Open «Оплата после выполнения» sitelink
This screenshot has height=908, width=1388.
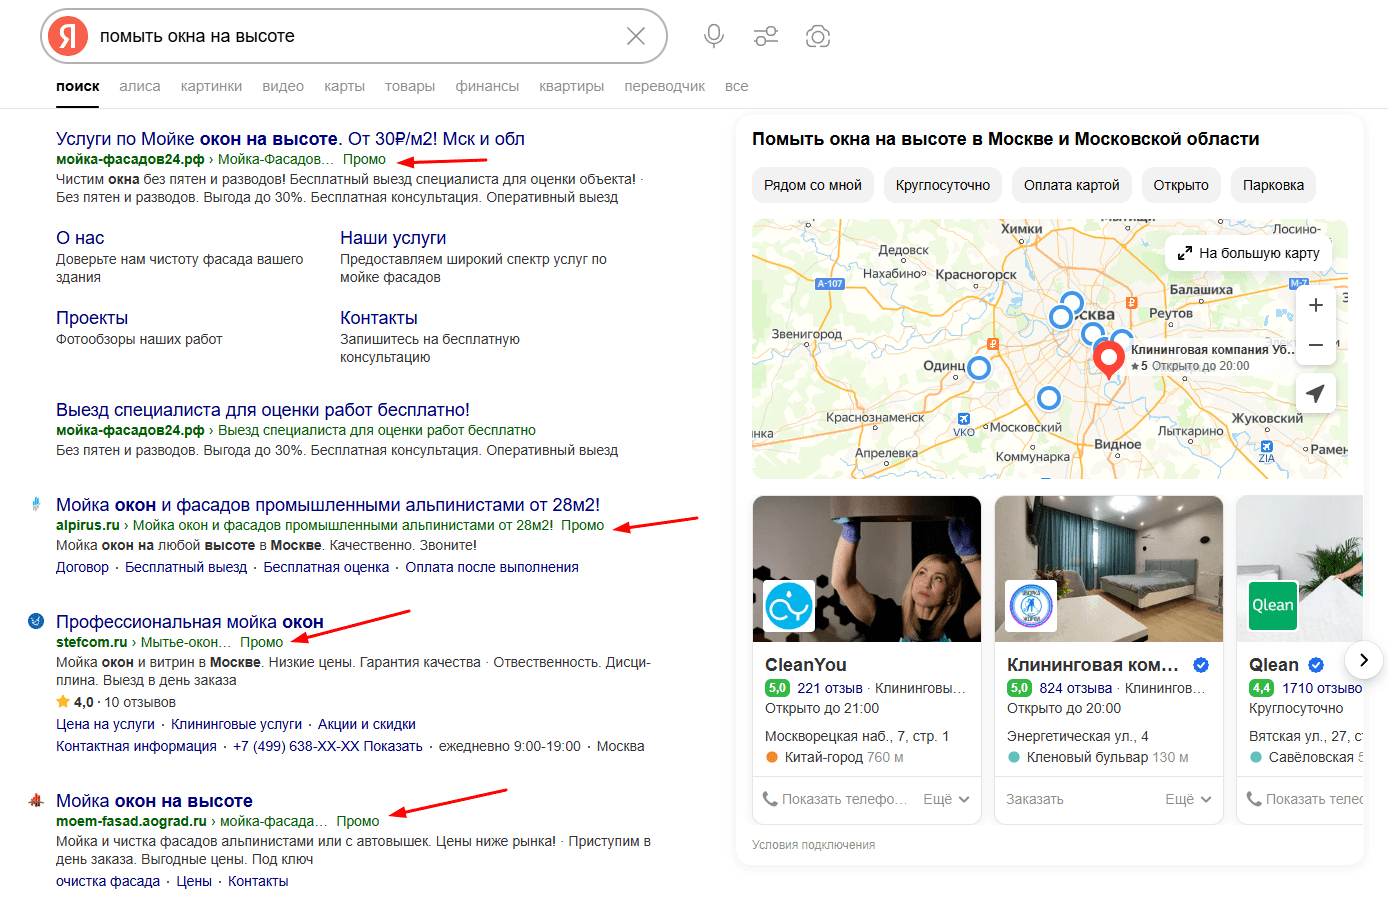[x=492, y=567]
